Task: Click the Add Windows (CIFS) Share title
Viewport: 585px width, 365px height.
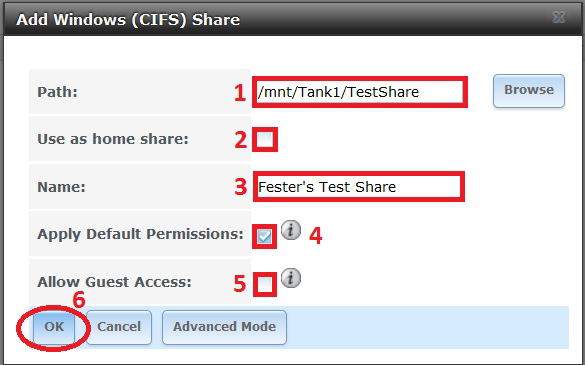Action: (128, 20)
